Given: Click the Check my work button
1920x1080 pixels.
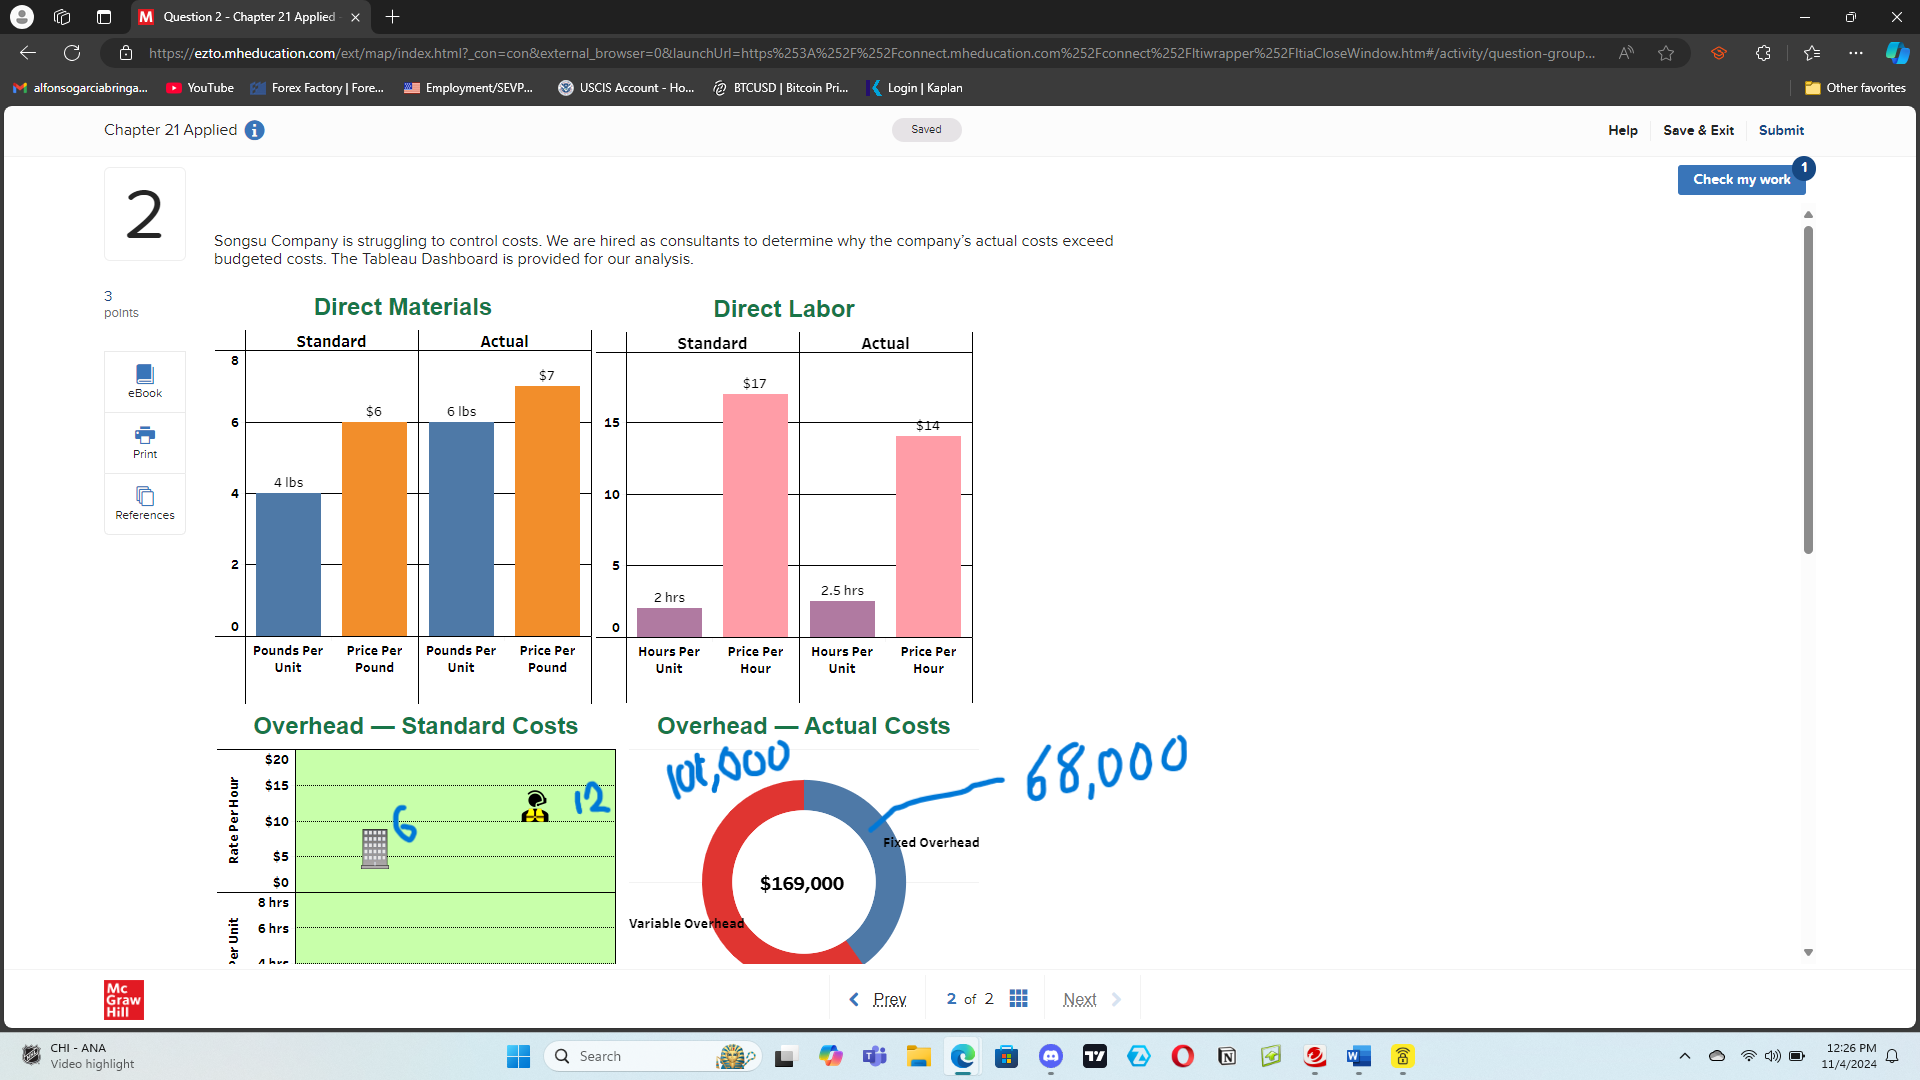Looking at the screenshot, I should pos(1741,179).
